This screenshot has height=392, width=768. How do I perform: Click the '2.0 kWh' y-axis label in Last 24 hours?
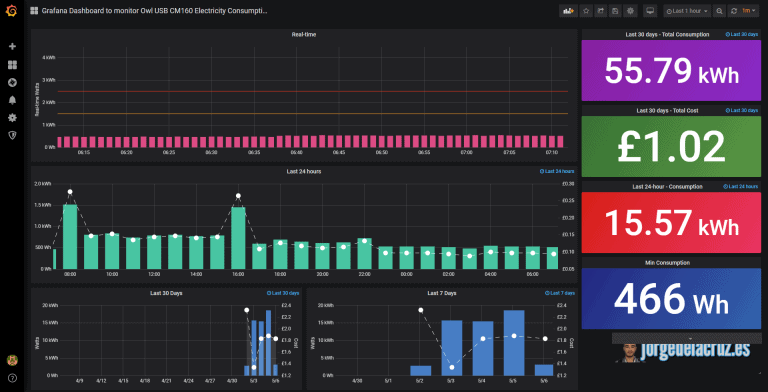43,184
